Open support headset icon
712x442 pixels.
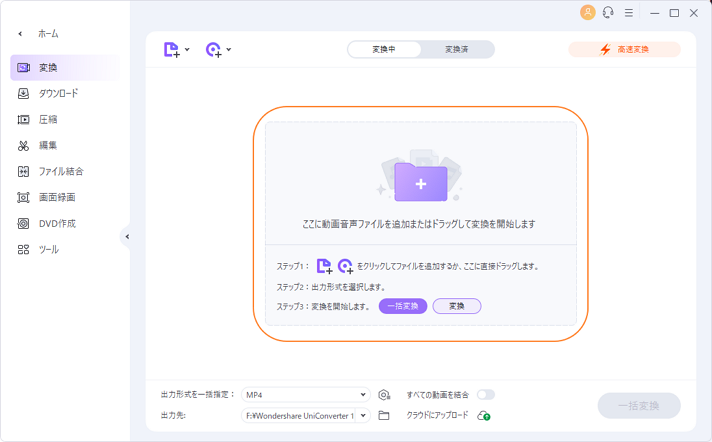[x=608, y=13]
